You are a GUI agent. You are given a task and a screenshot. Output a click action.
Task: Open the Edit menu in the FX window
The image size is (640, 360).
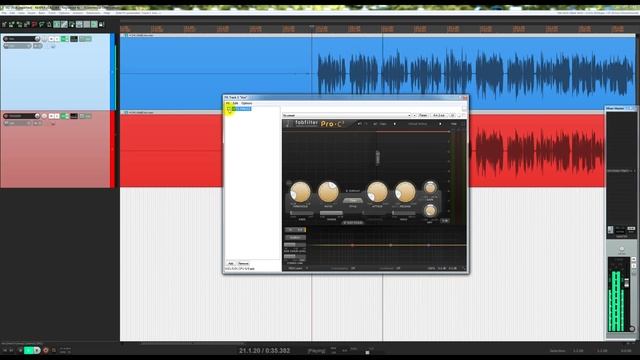[236, 103]
